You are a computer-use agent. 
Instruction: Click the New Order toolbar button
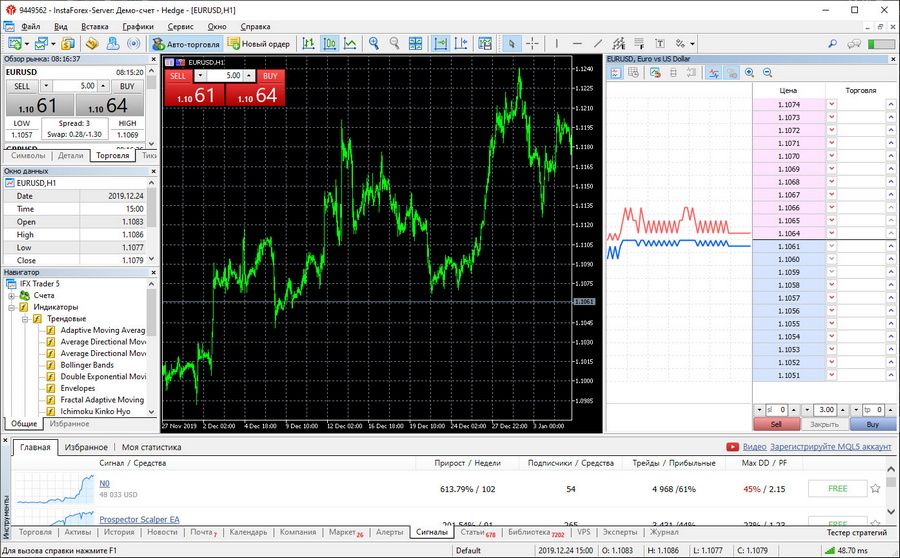coord(259,44)
